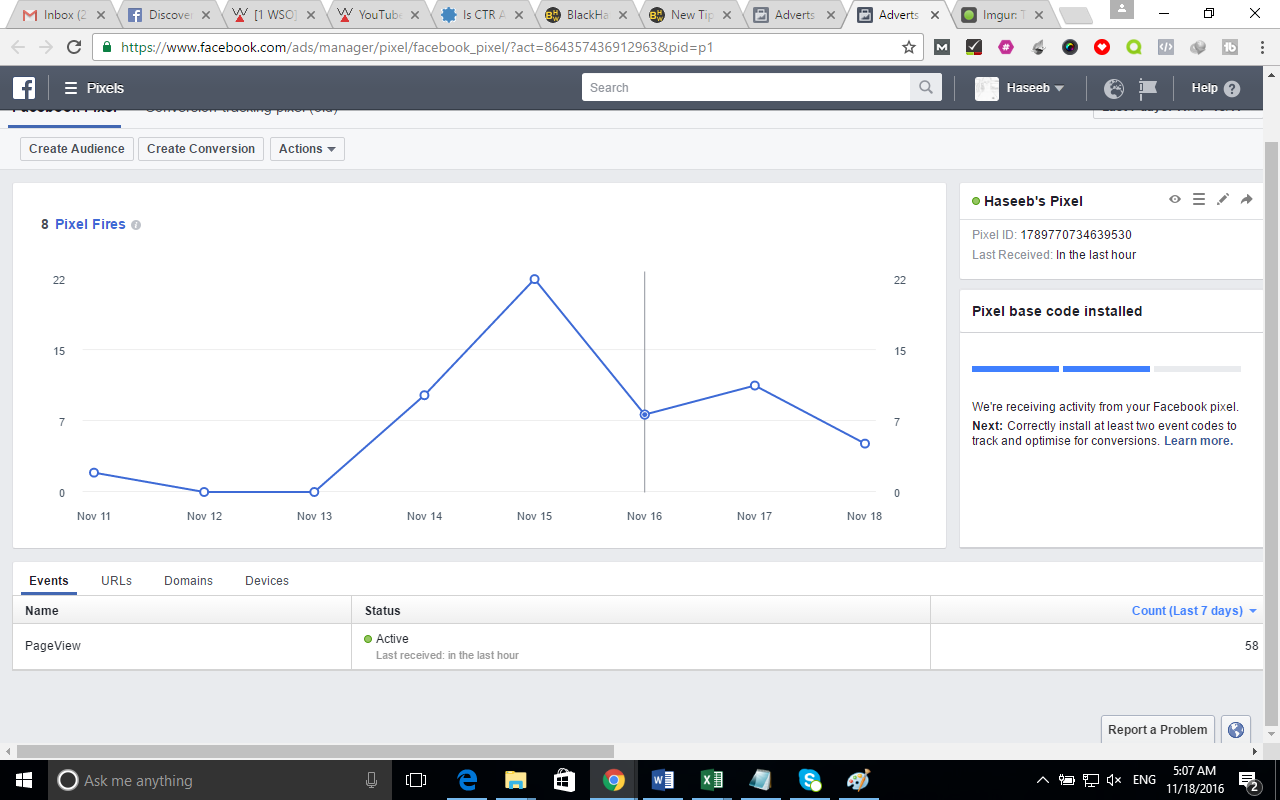
Task: Click the Nov 15 data point at 22
Action: click(535, 279)
